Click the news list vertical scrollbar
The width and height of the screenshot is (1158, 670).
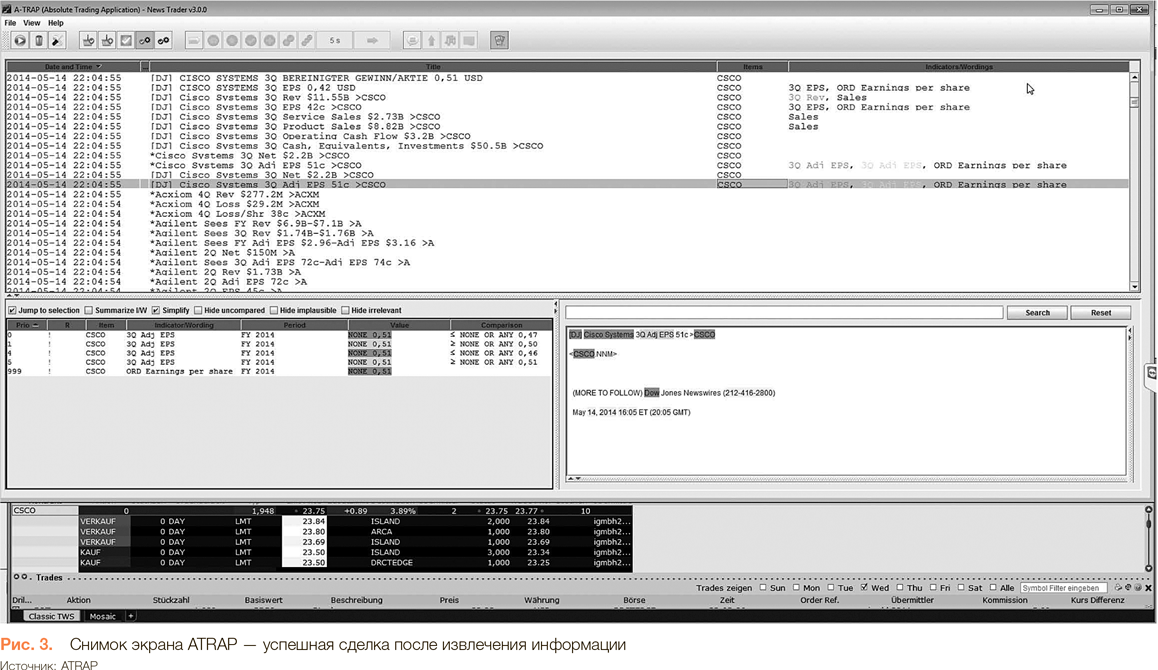(x=1135, y=180)
